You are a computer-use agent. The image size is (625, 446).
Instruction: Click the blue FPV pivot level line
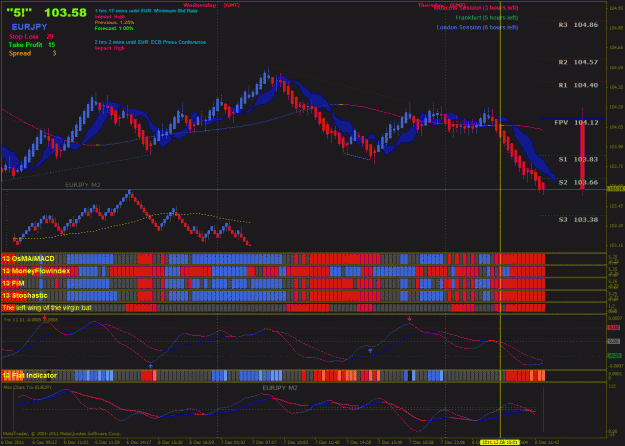tap(572, 118)
